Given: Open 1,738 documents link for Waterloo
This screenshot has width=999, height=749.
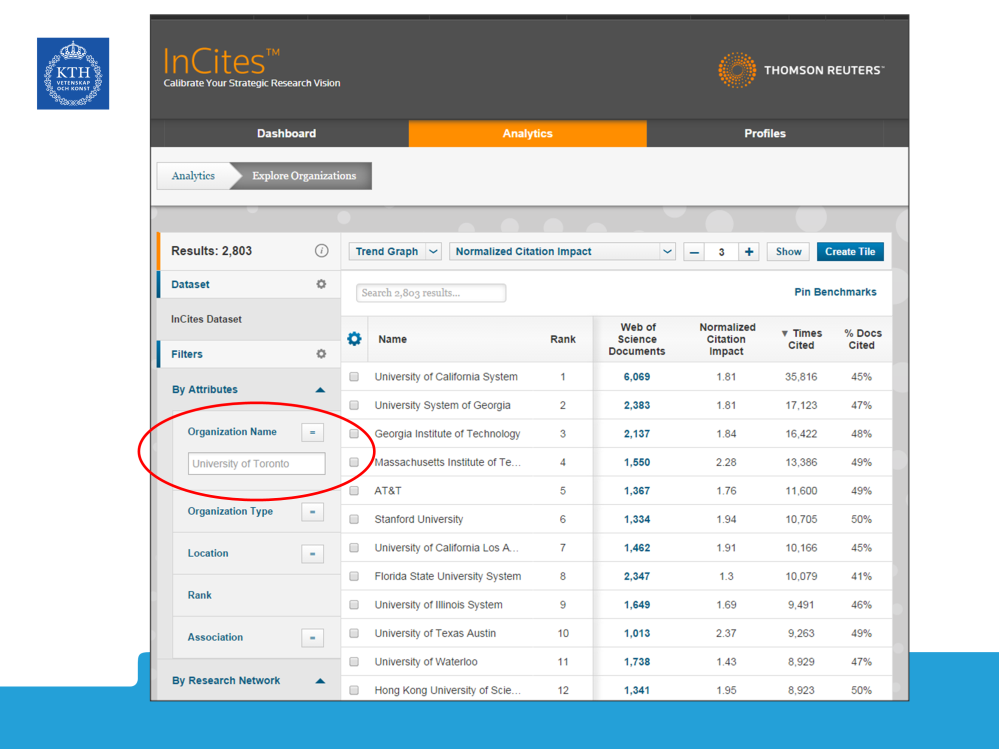Looking at the screenshot, I should [x=636, y=662].
